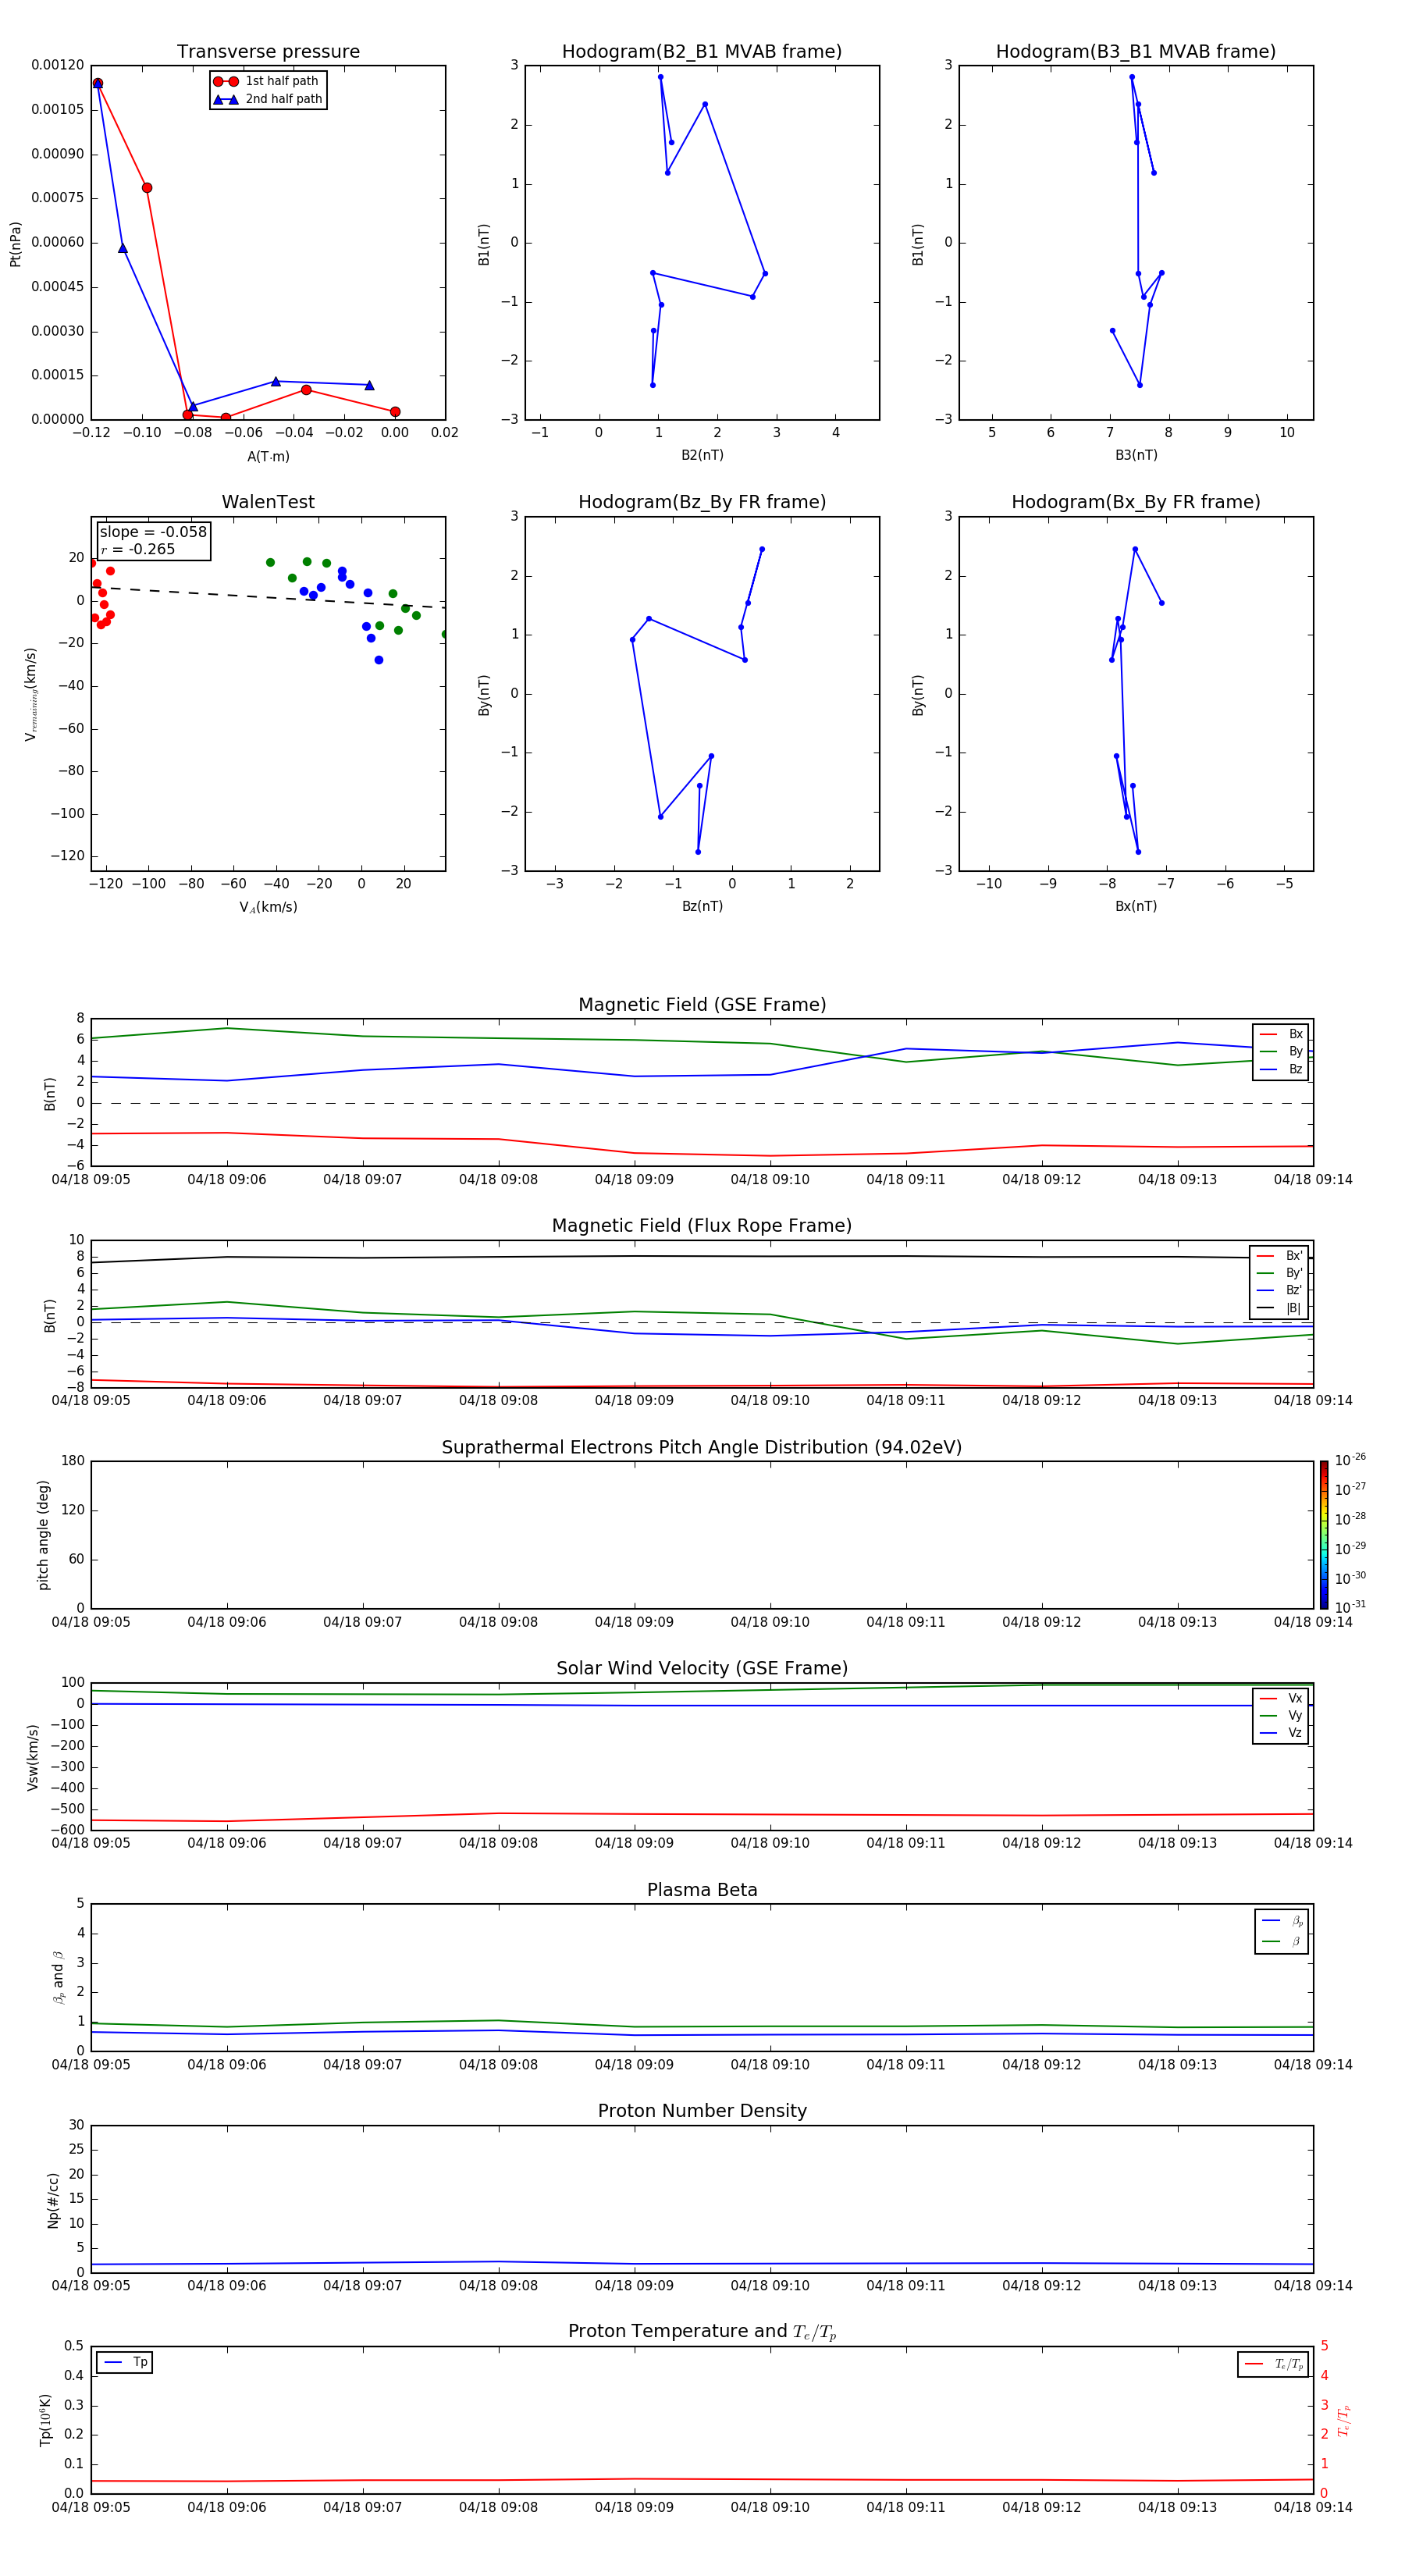Screen dimensions: 1405x2576
Task: Click 'Vsw(km/s)' y-axis label
Action: click(x=32, y=1757)
